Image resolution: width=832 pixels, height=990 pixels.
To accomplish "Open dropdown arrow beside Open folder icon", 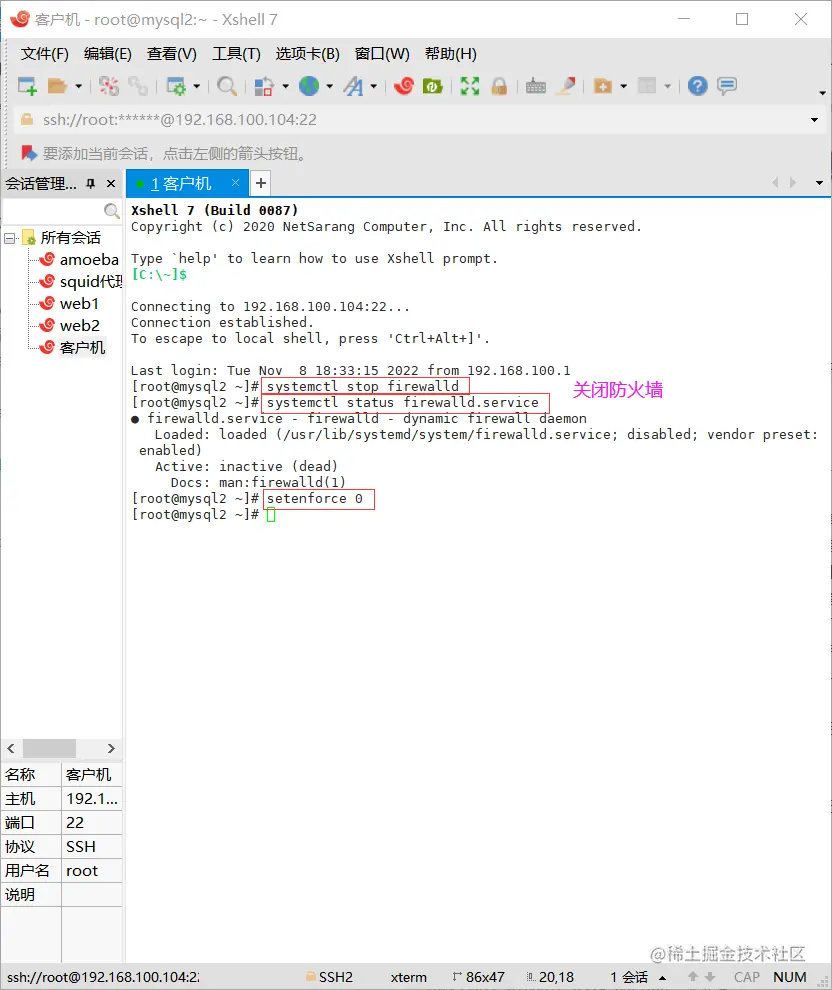I will click(78, 86).
